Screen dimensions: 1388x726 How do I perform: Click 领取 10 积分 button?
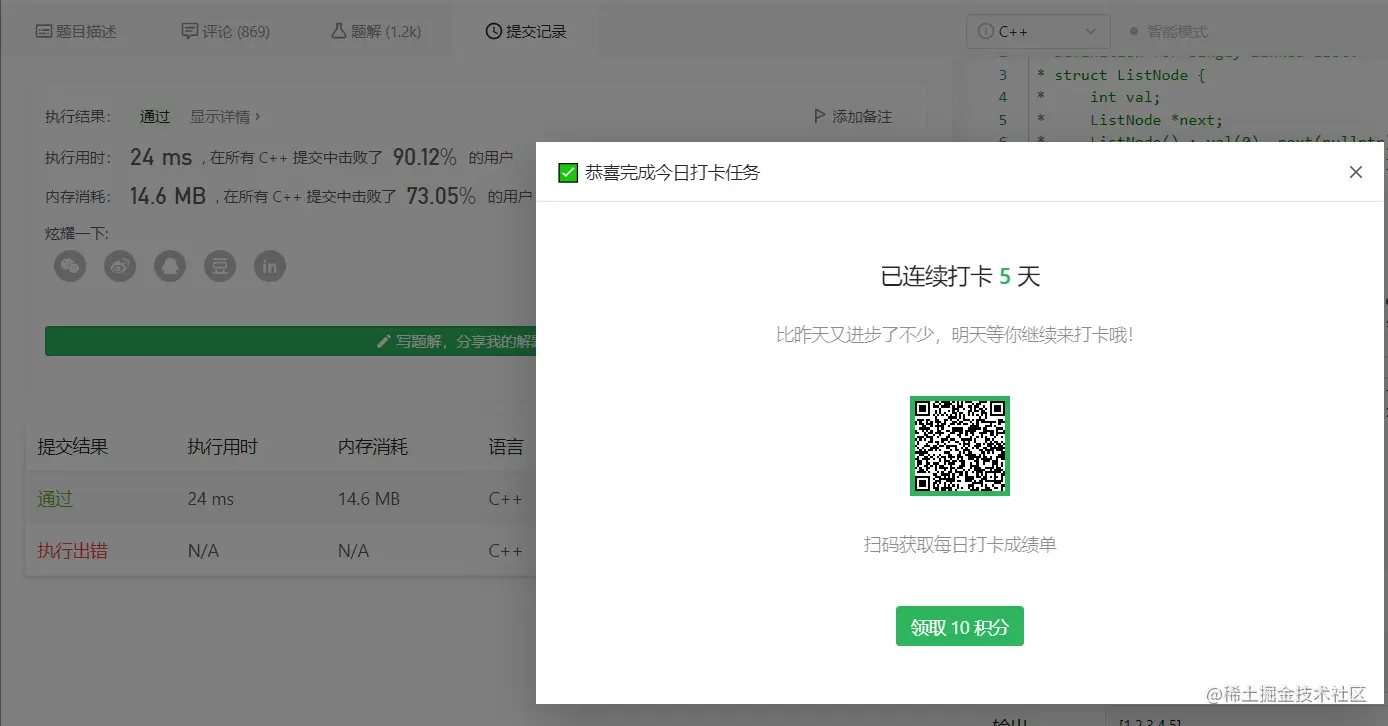point(960,626)
